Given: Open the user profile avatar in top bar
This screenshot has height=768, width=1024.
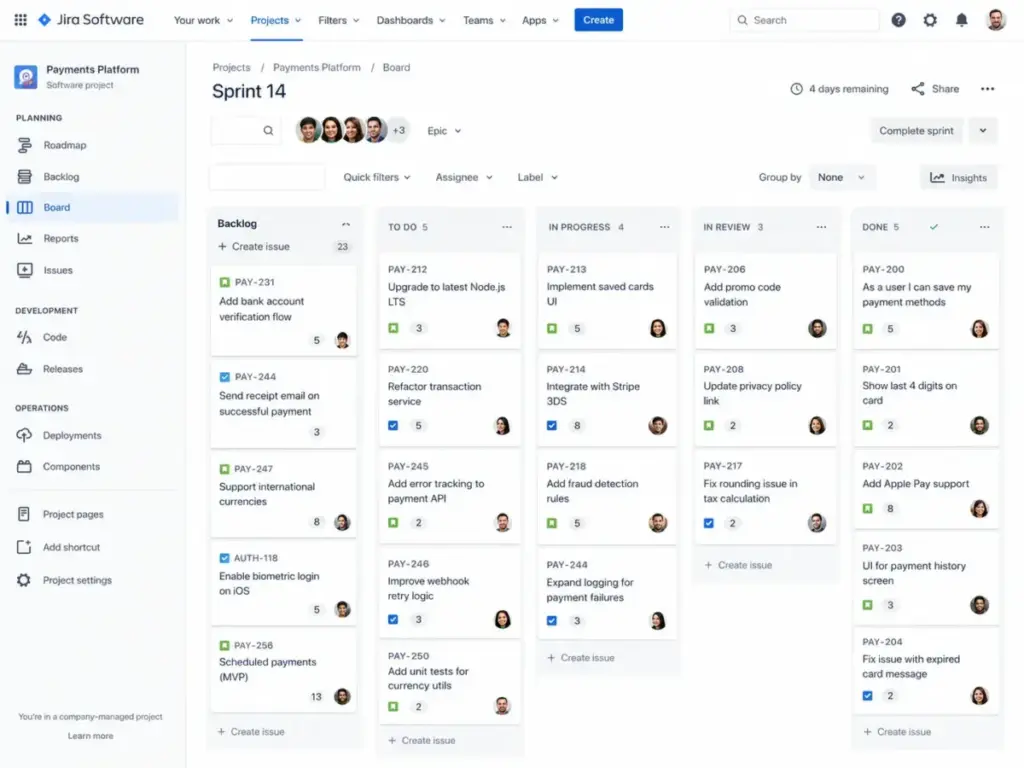Looking at the screenshot, I should [x=995, y=20].
